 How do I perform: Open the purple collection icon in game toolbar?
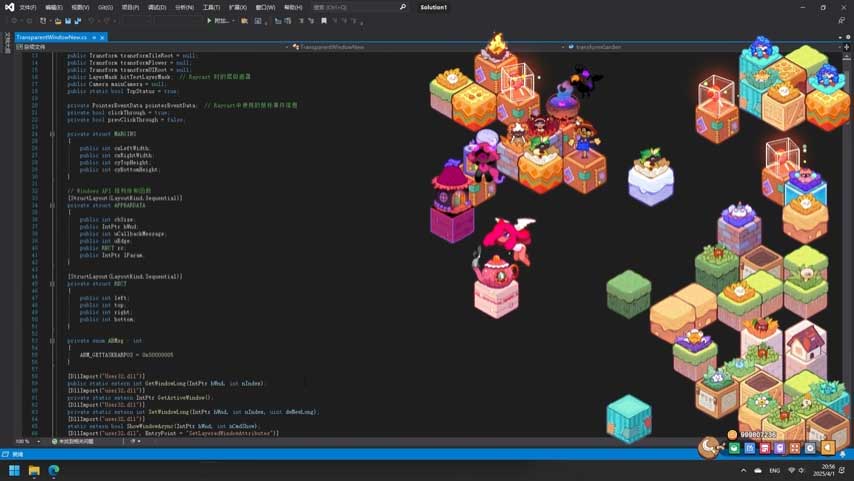point(780,448)
